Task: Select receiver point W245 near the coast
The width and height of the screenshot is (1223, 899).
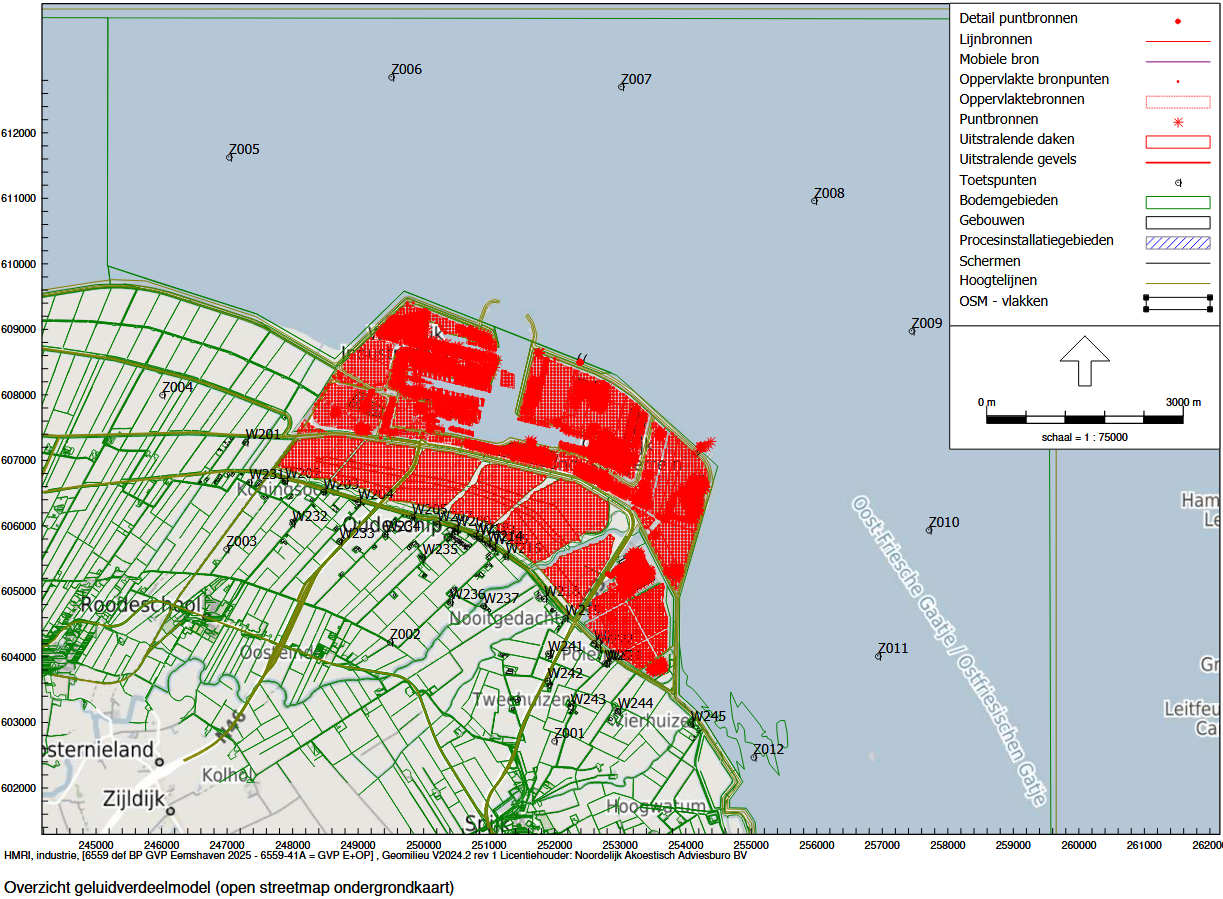Action: tap(692, 723)
